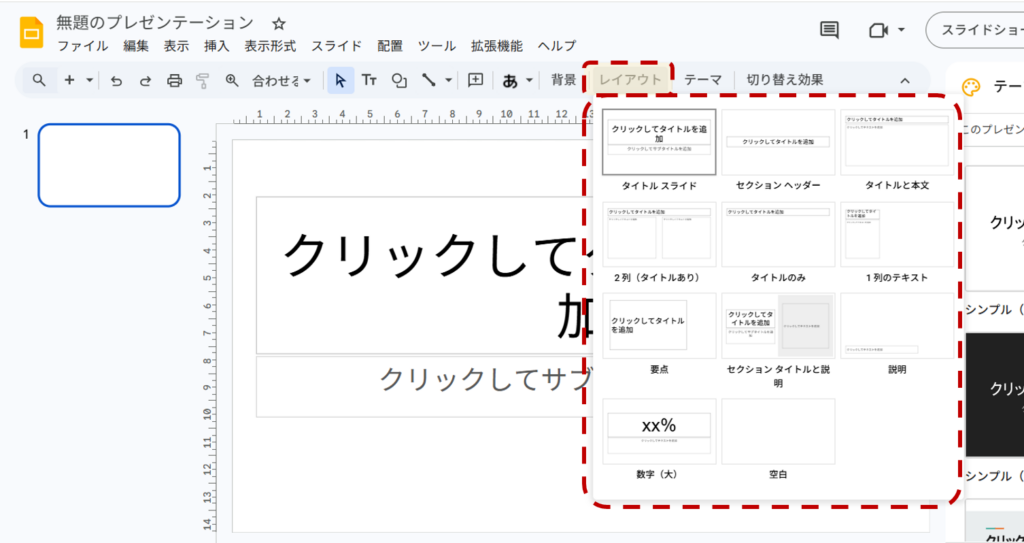Rename the 無題のプレゼンテーション title

pos(155,23)
